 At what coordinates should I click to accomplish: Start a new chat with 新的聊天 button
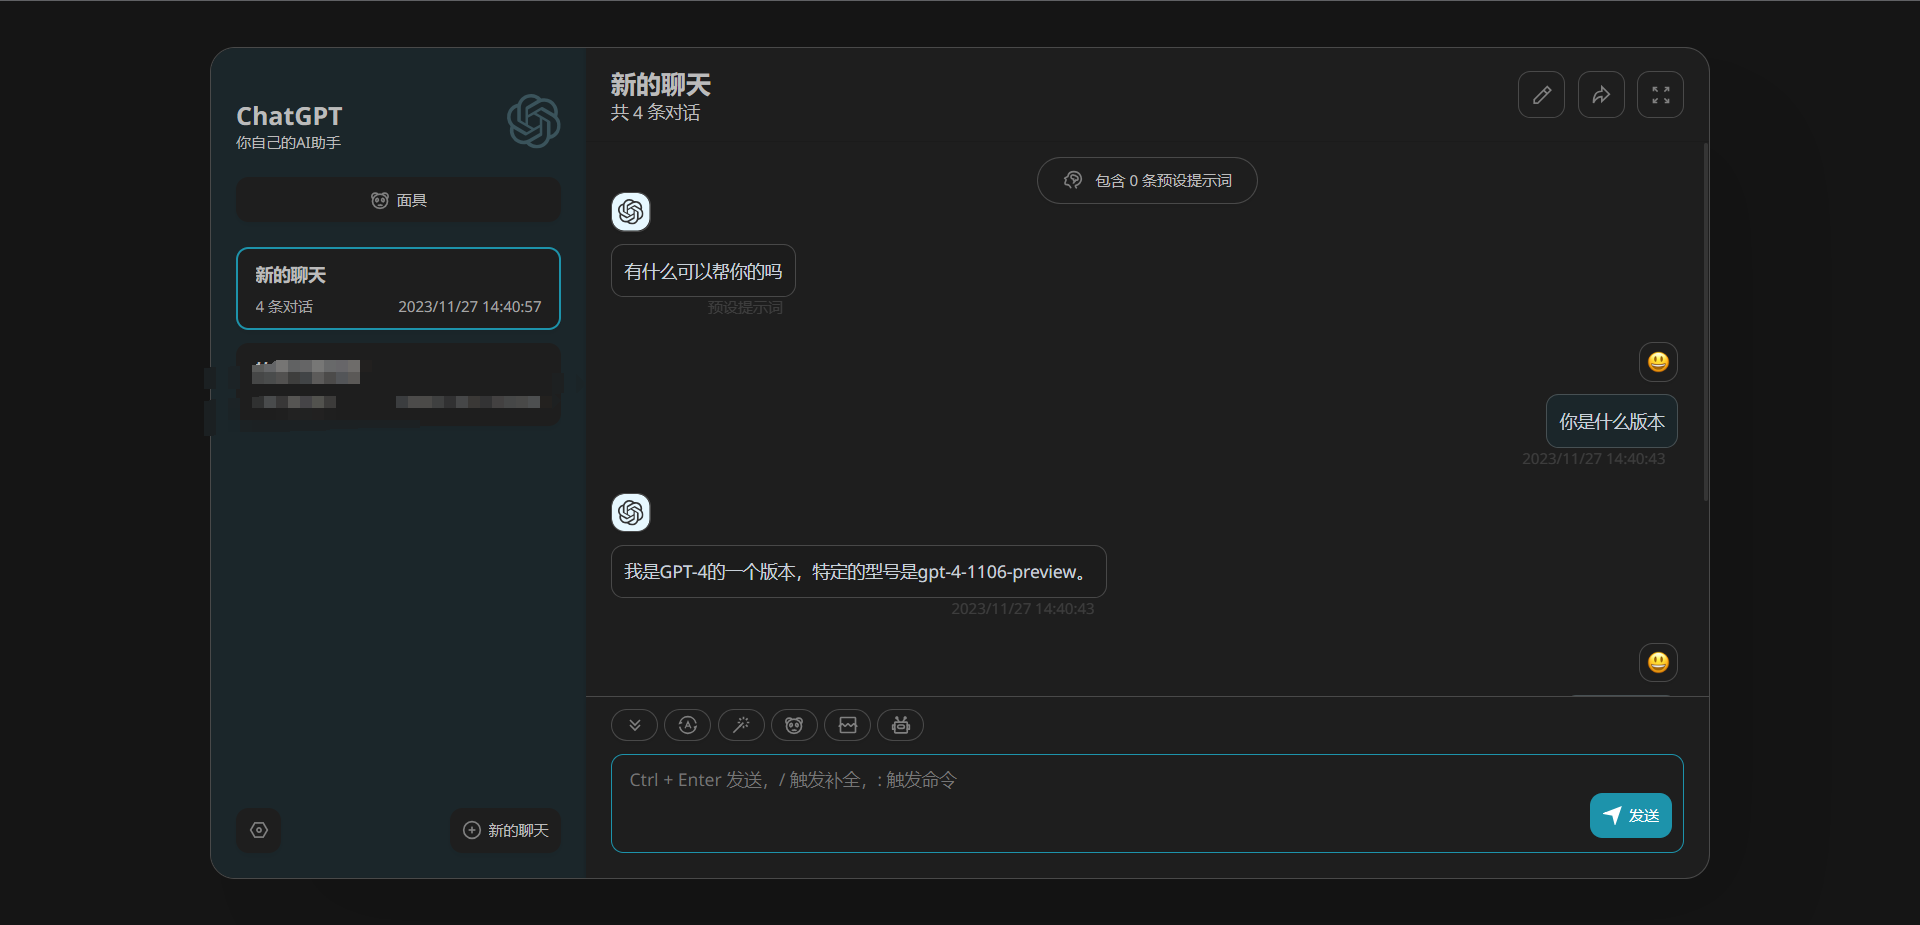(x=505, y=830)
